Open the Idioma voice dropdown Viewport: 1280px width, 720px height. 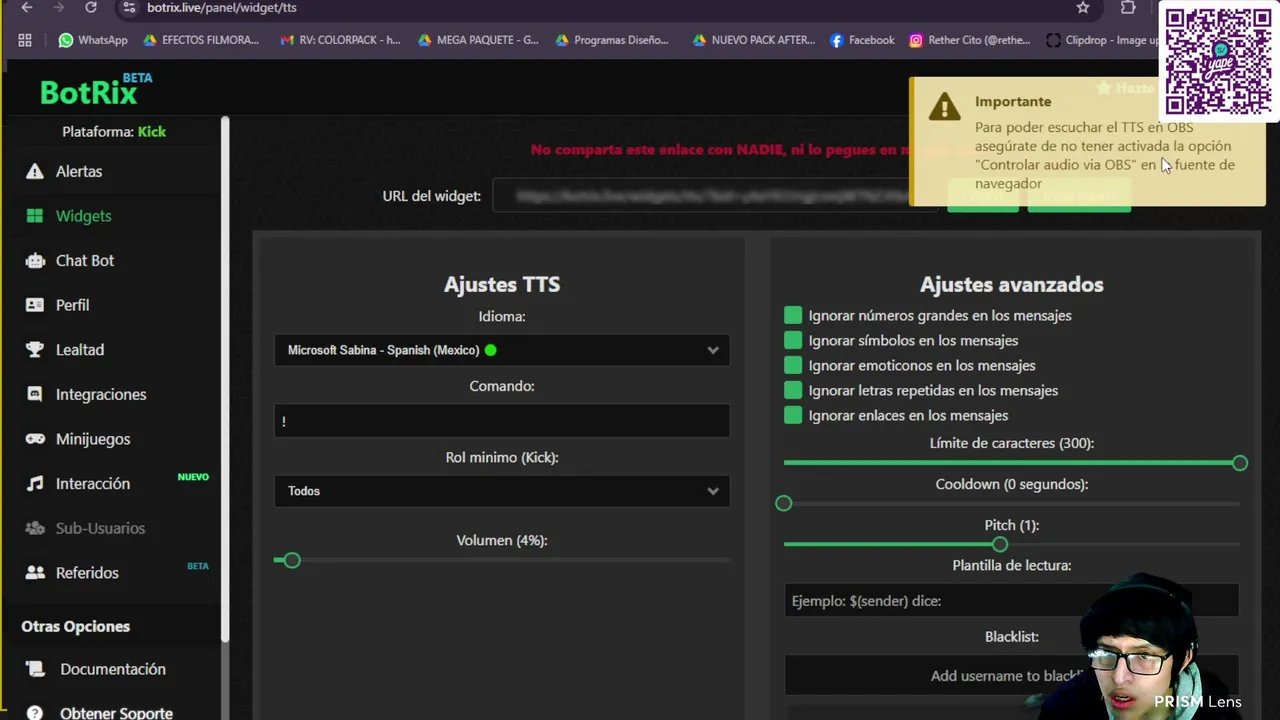[502, 350]
